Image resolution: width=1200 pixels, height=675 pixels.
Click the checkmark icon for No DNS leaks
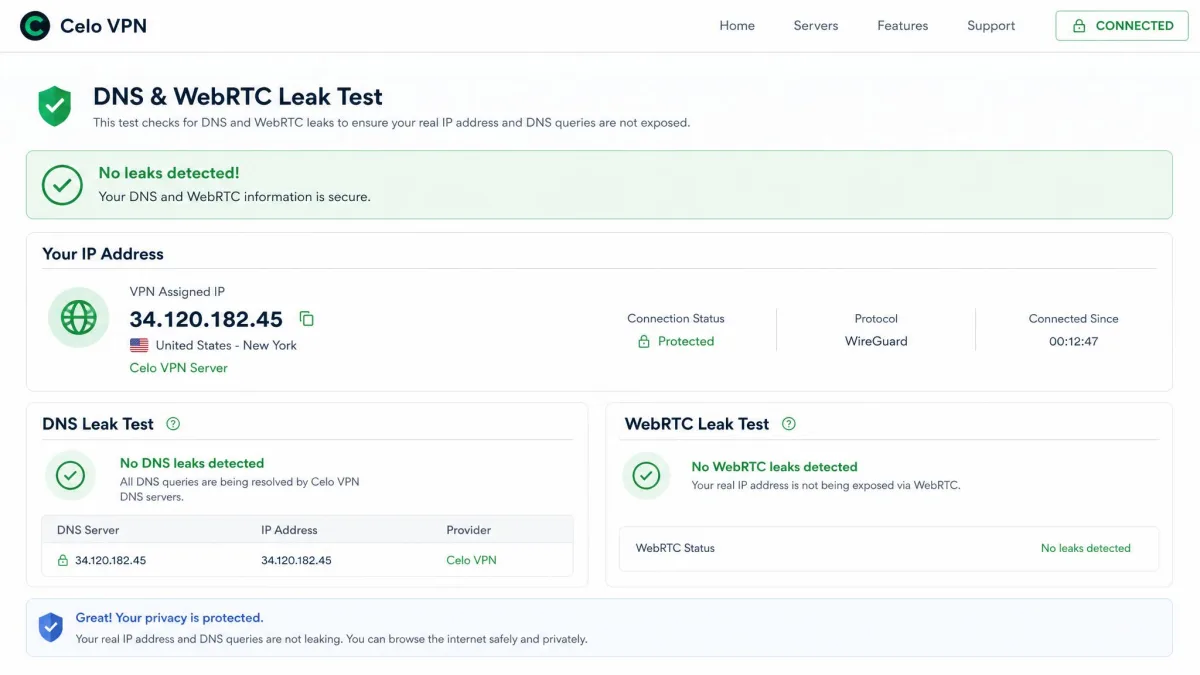70,476
